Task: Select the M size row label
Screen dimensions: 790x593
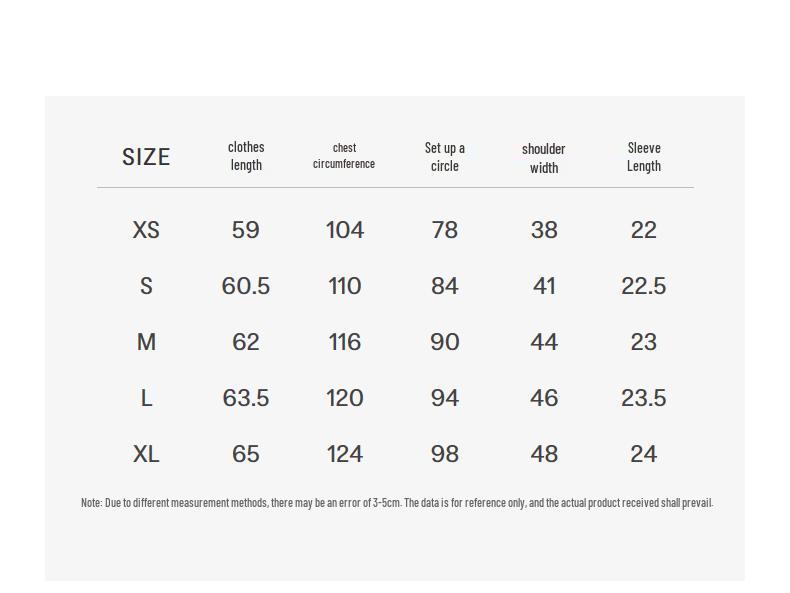Action: click(146, 342)
